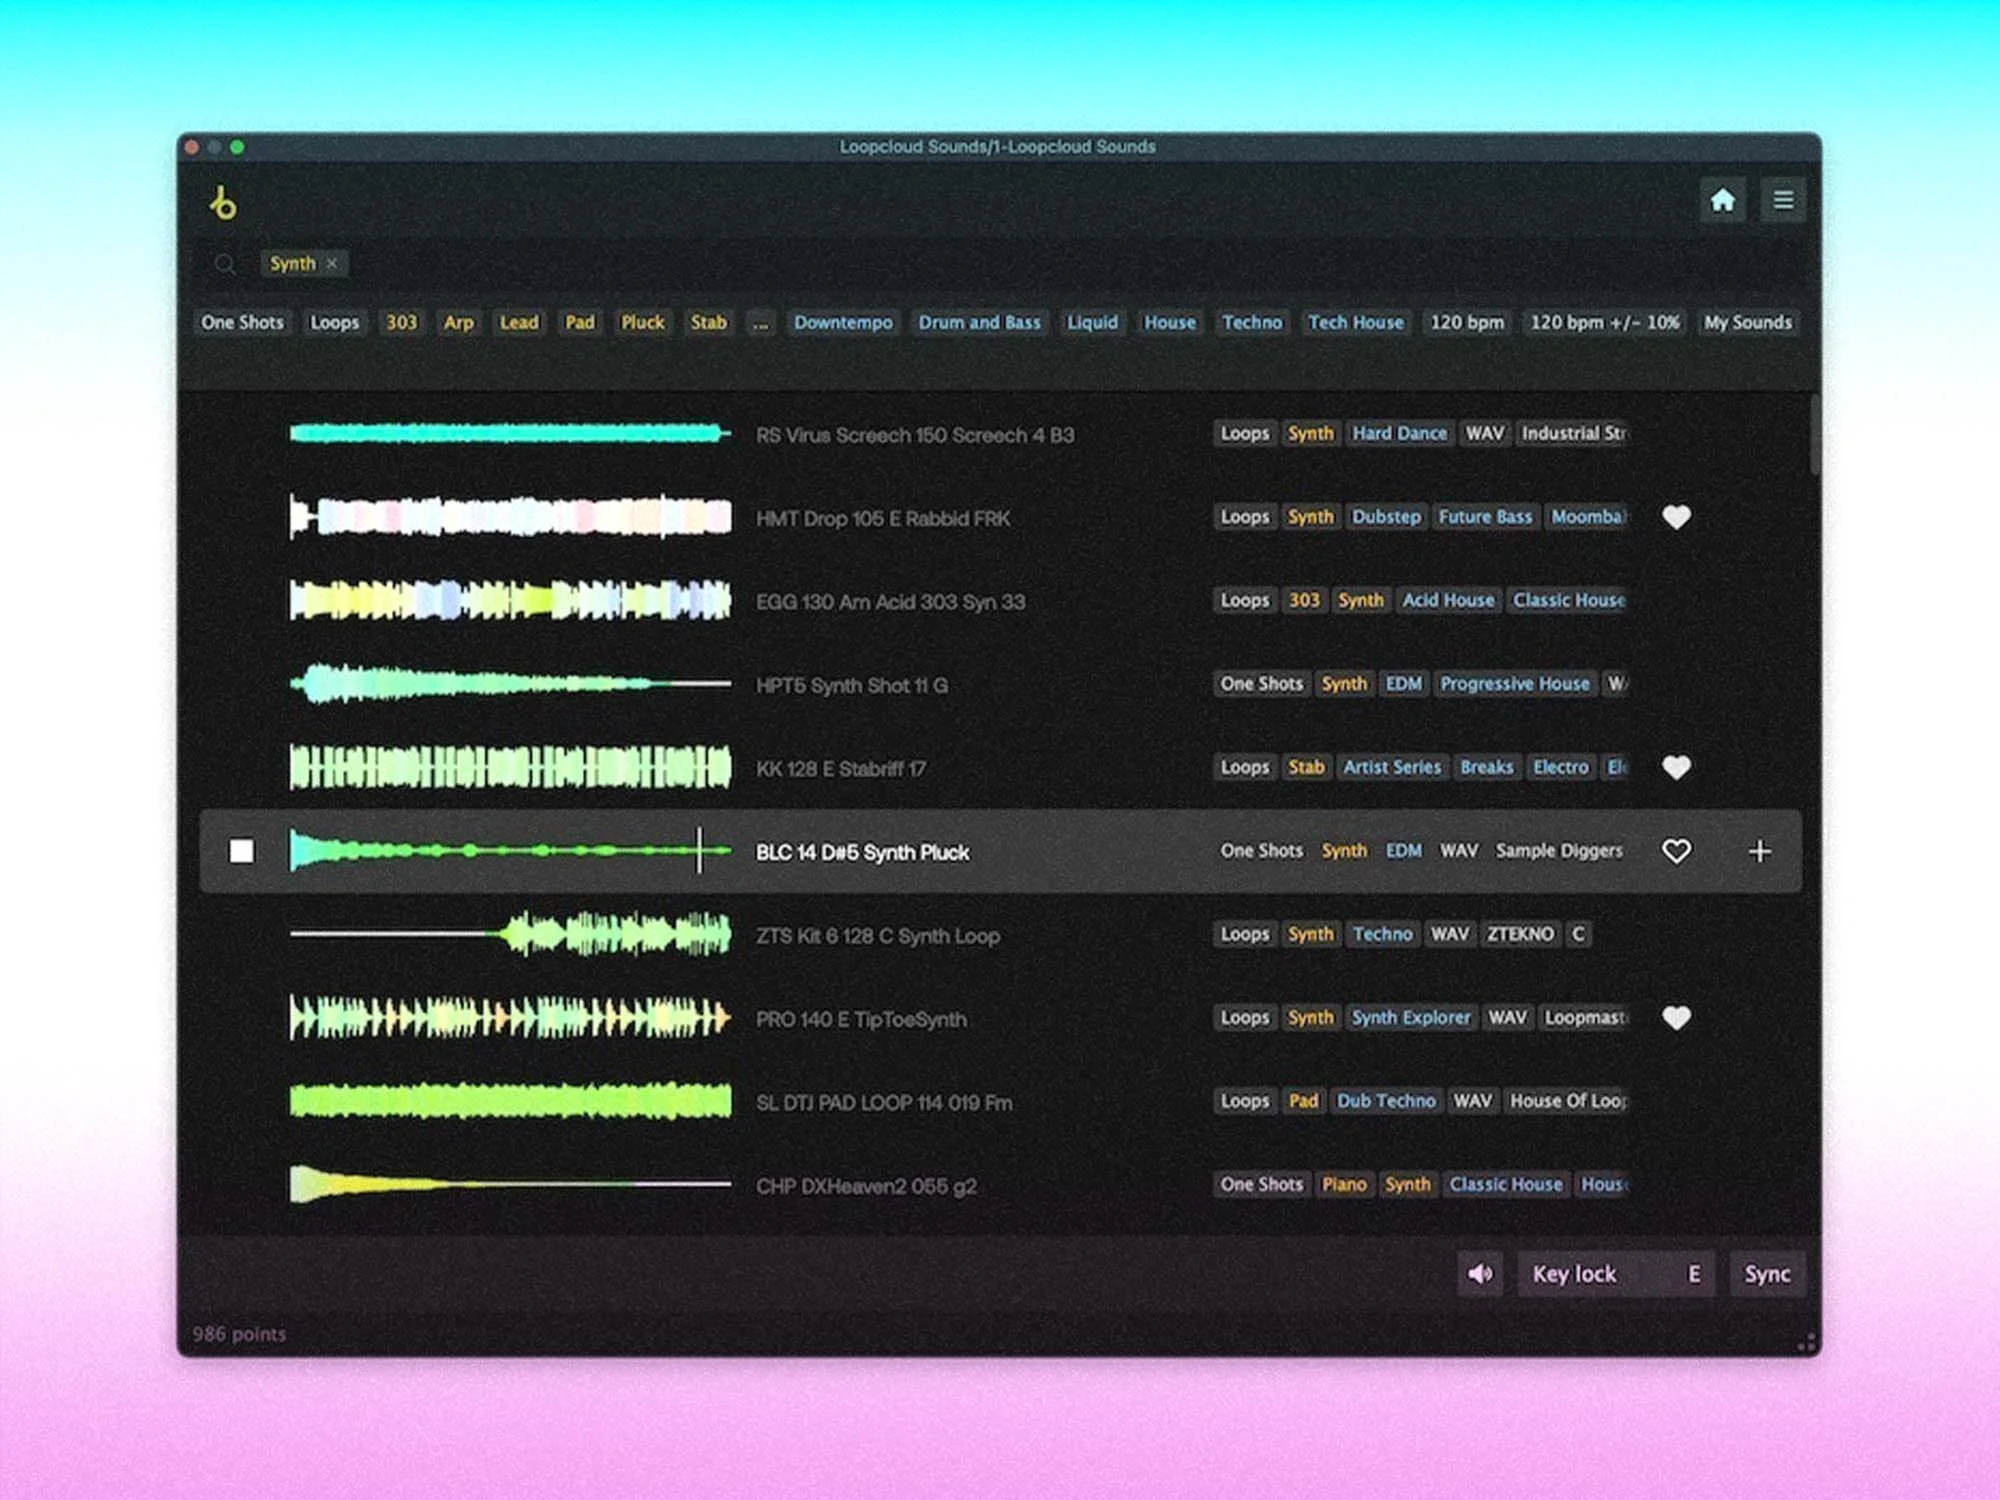Viewport: 2000px width, 1500px height.
Task: Expand more instrument tags with ellipsis
Action: [761, 322]
